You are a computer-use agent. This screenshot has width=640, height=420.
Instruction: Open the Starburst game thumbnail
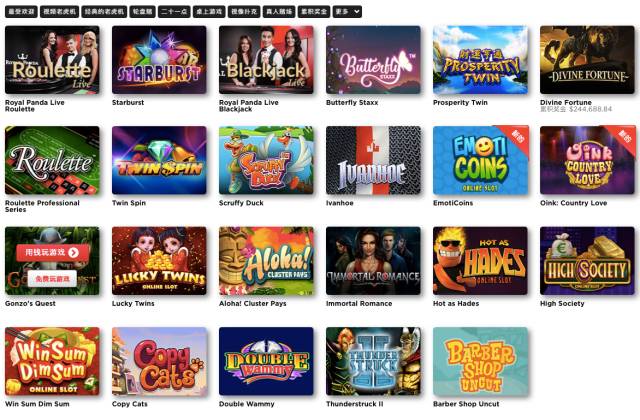(159, 60)
